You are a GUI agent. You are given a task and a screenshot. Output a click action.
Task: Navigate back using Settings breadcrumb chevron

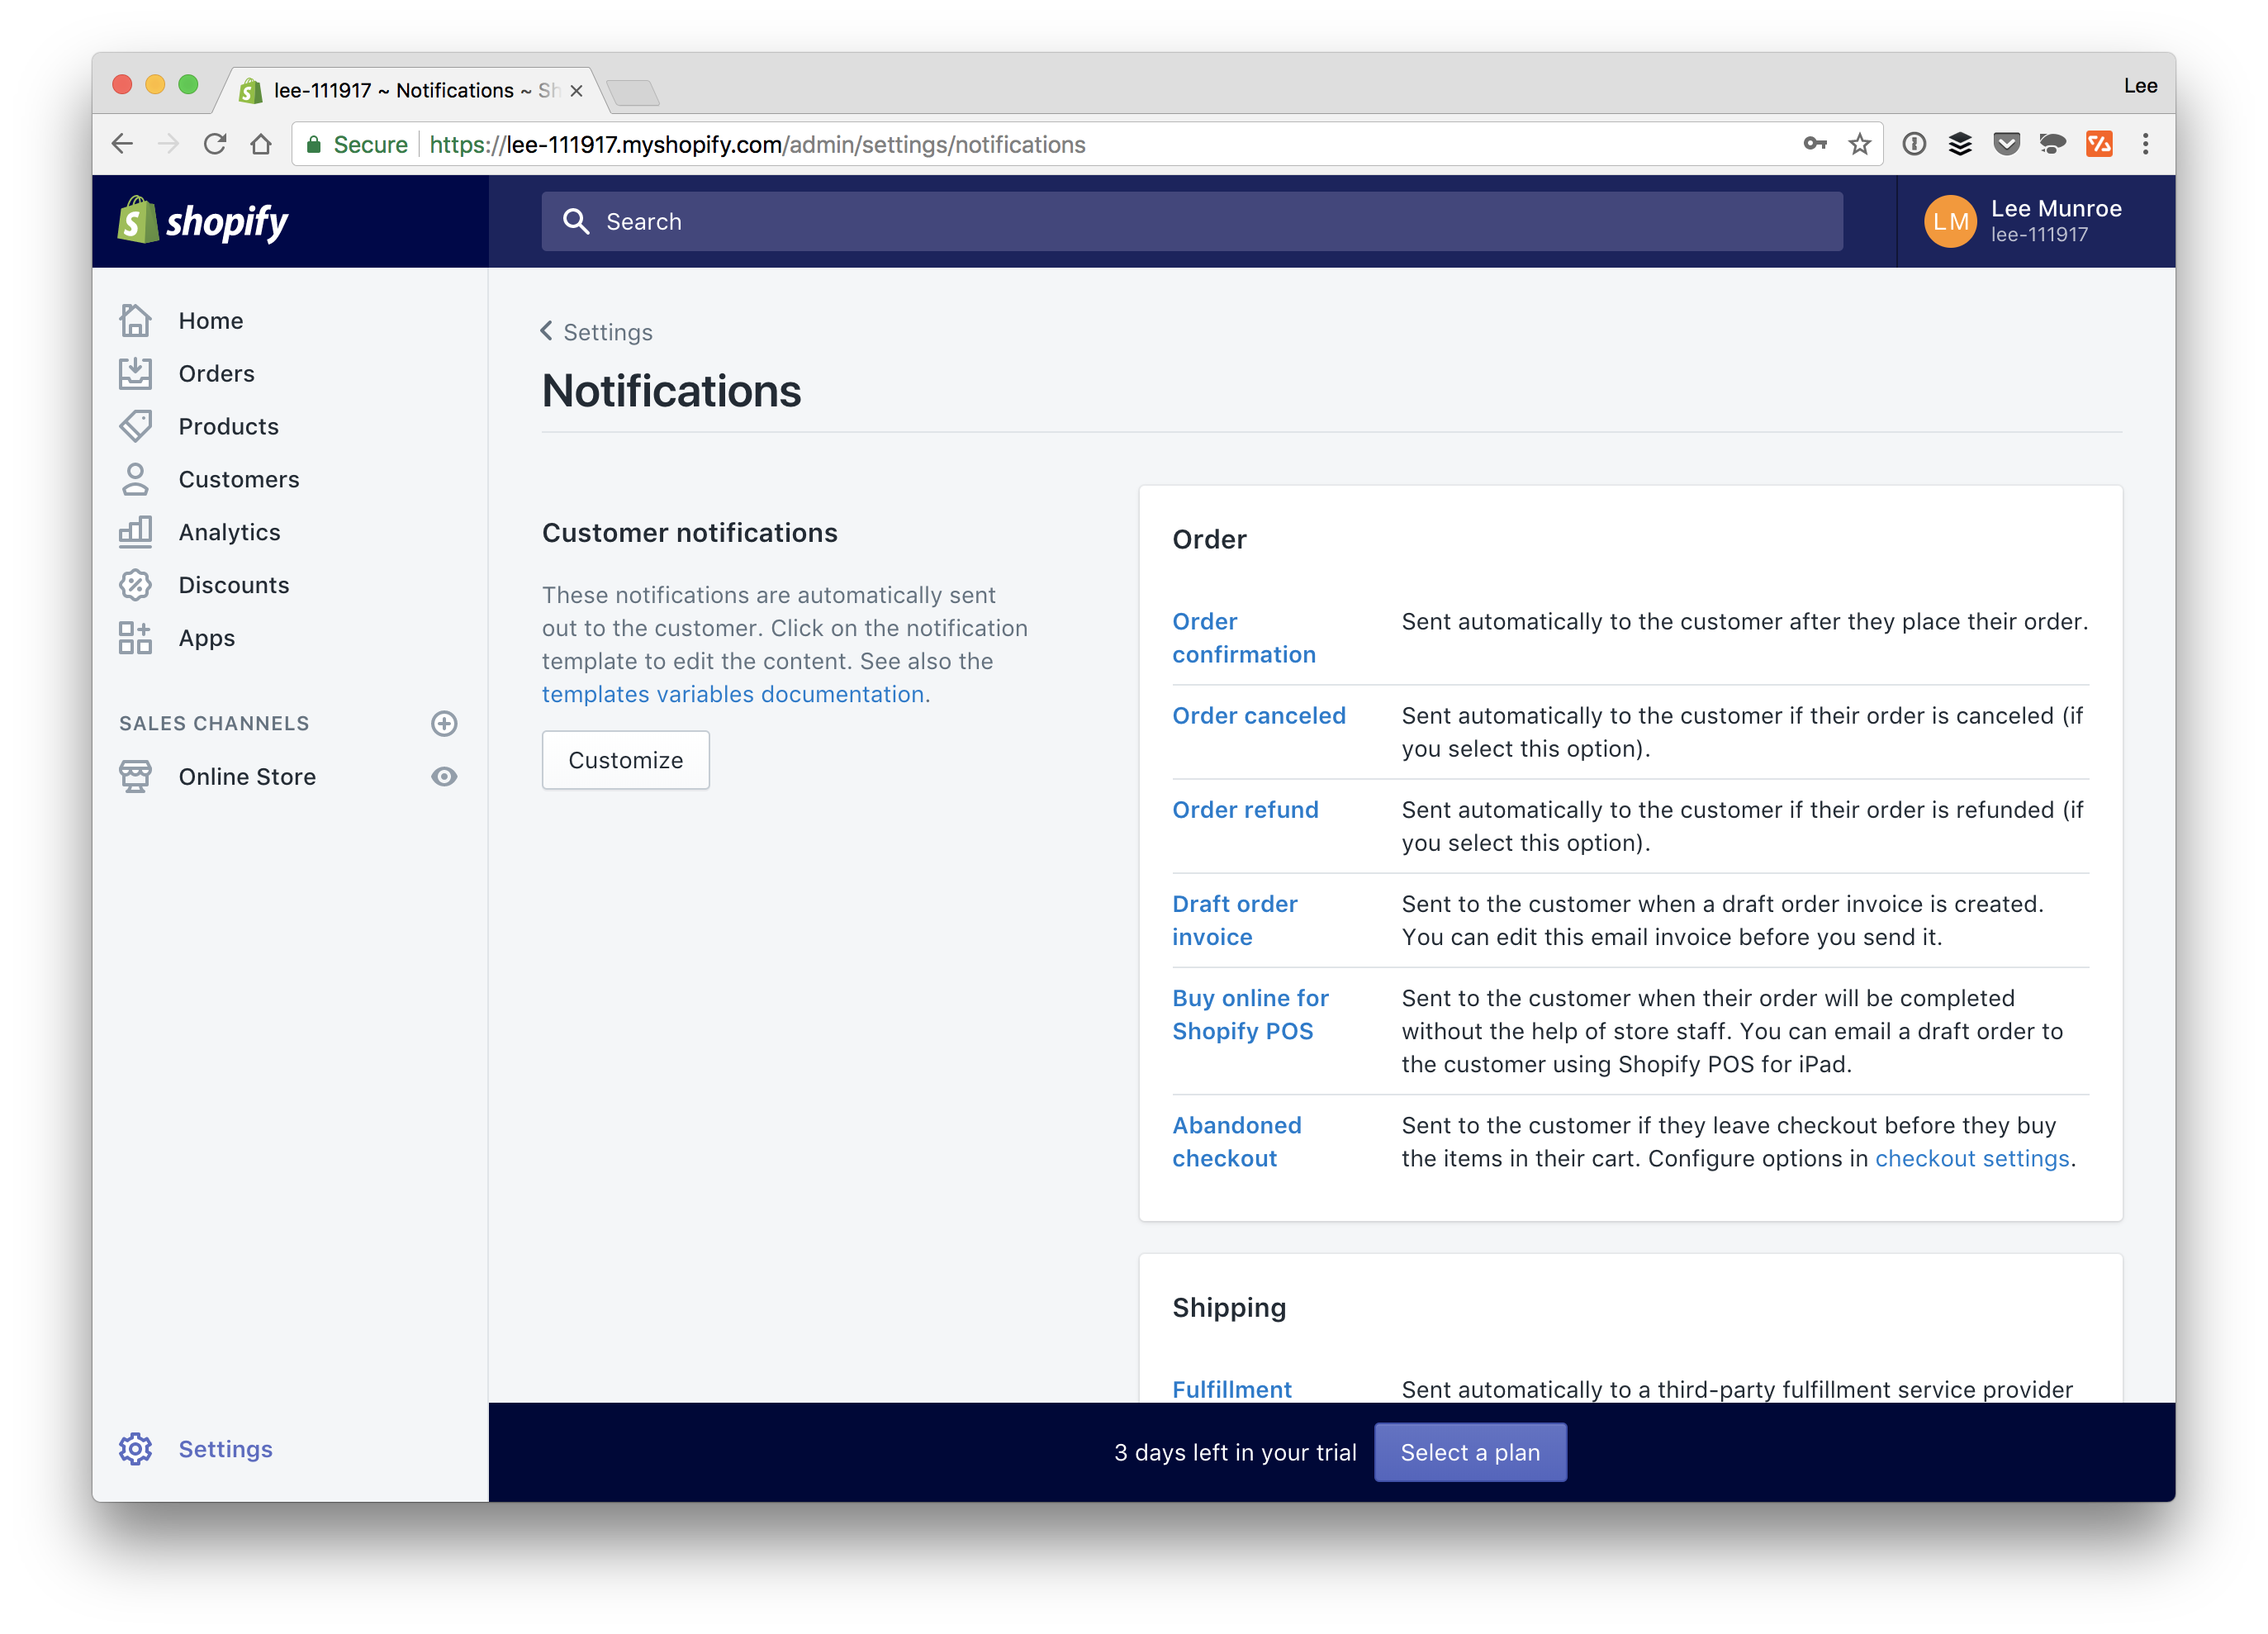point(548,331)
